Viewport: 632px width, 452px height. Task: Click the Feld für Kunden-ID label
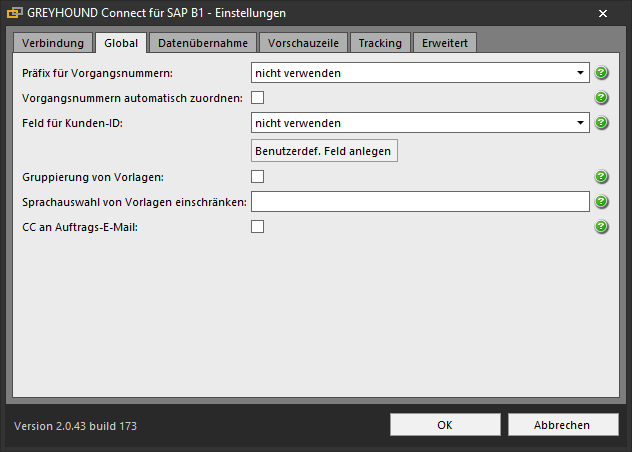tap(73, 123)
